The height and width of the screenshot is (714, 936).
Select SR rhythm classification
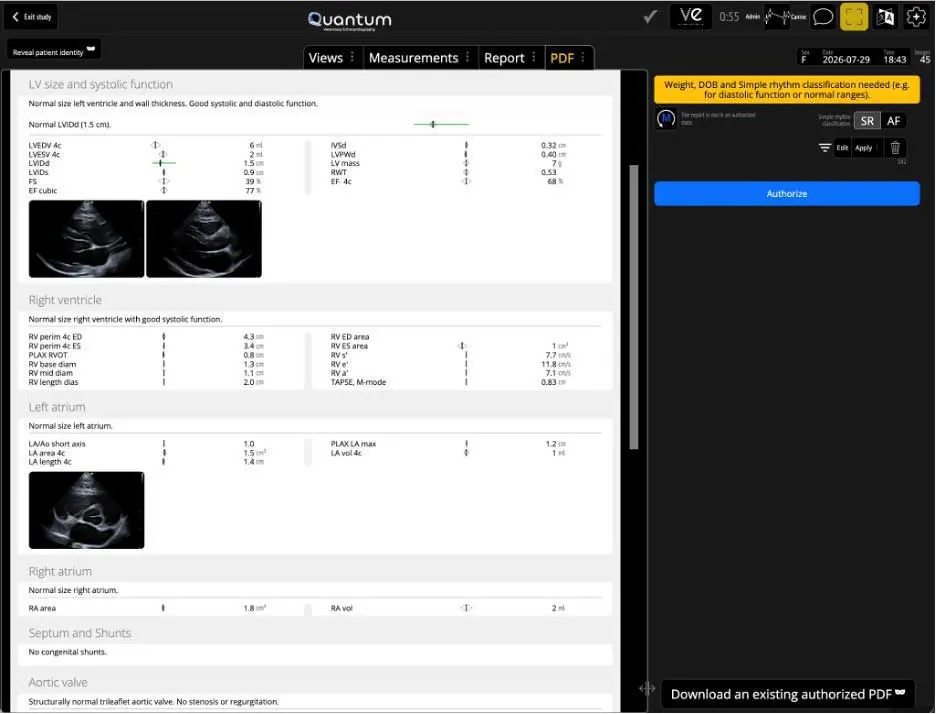tap(867, 121)
